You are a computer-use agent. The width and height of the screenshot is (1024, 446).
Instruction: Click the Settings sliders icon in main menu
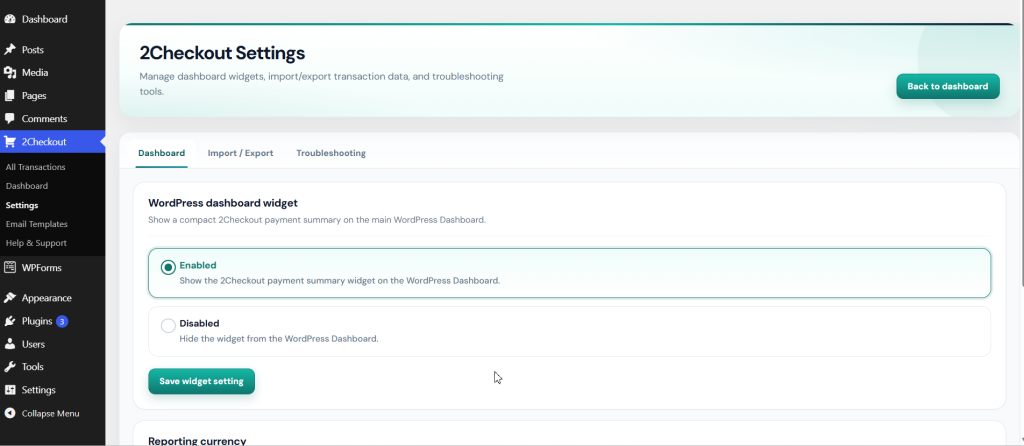tap(10, 390)
